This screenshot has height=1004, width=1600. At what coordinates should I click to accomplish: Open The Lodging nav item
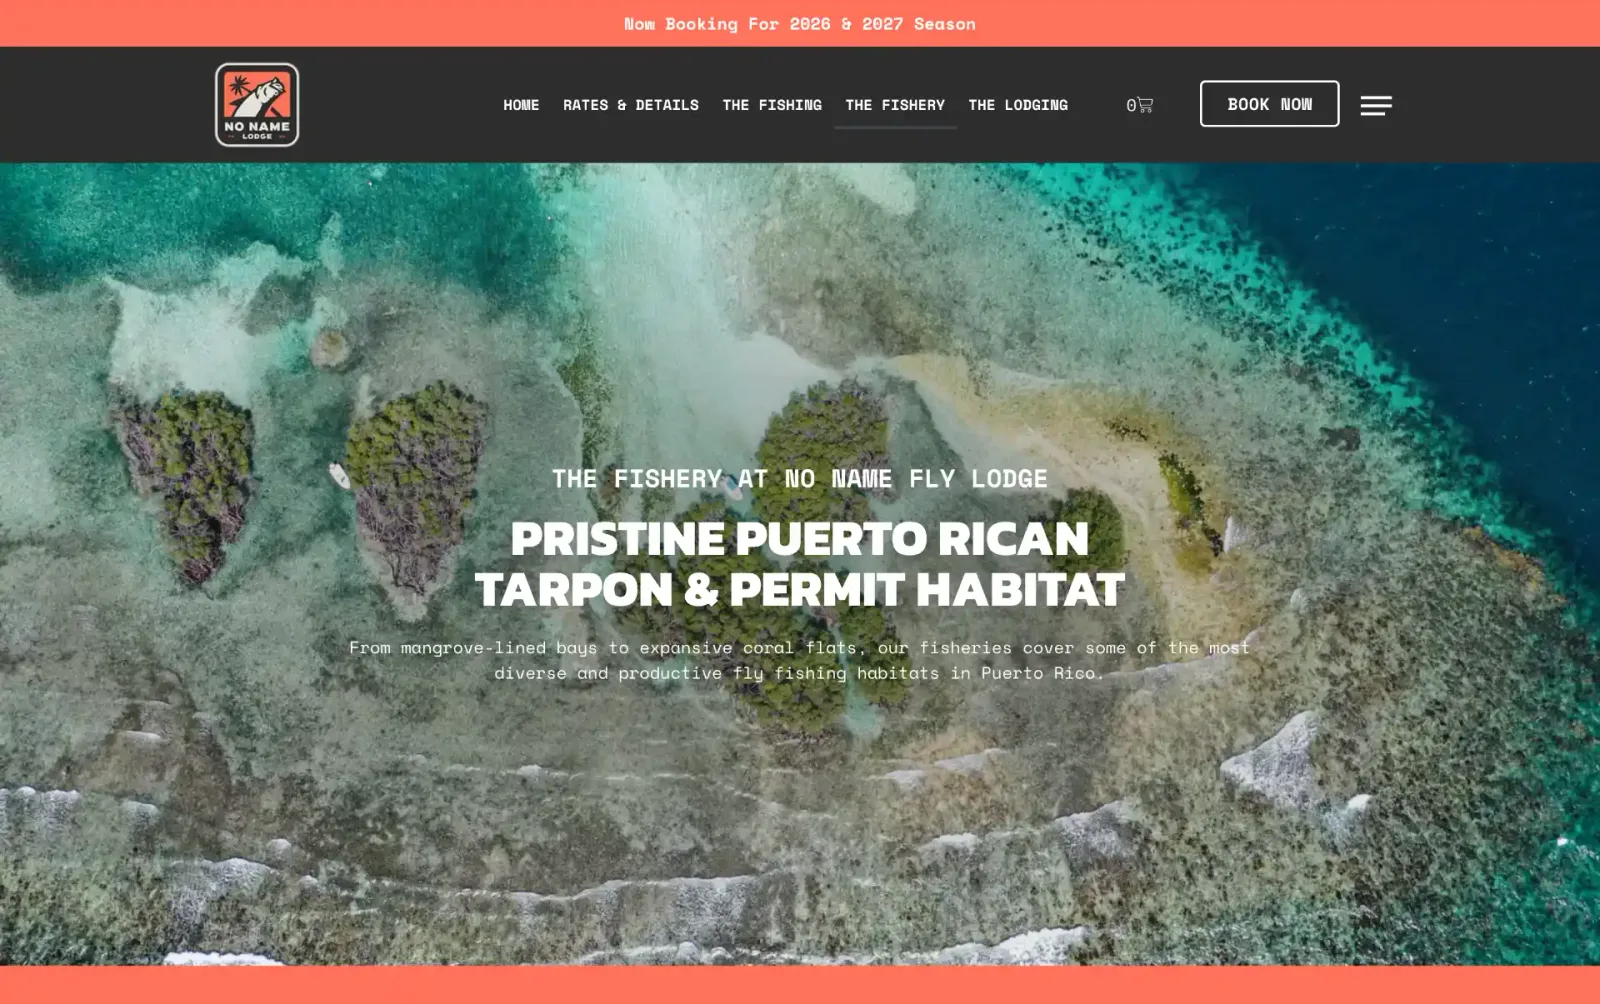[x=1018, y=105]
